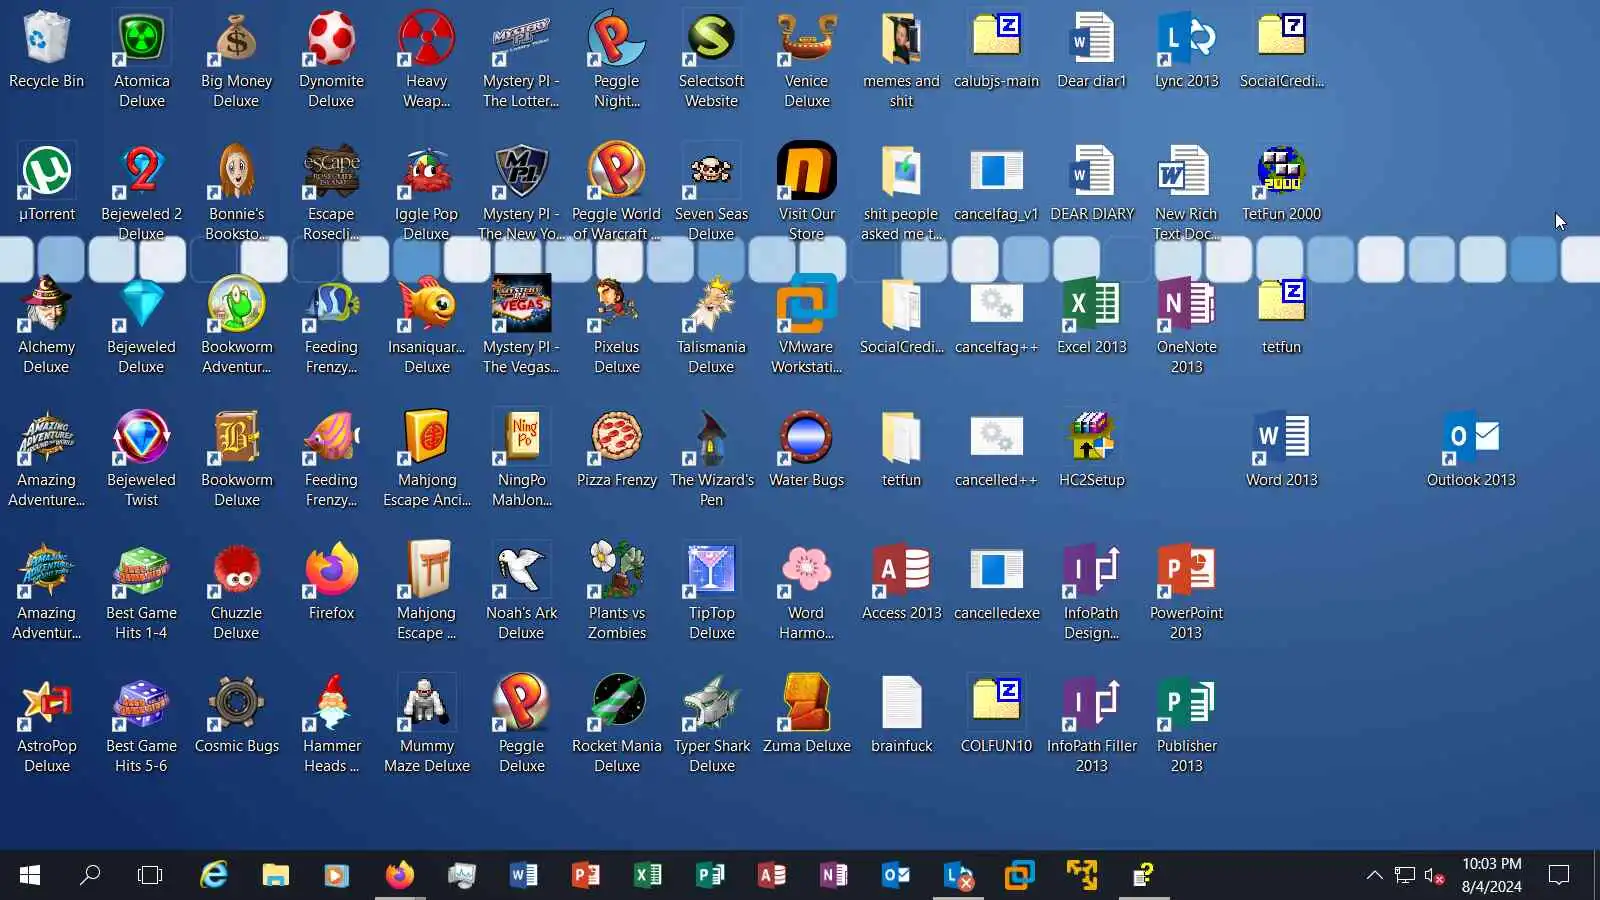Click the PowerPoint 2013 desktop icon

click(1187, 590)
